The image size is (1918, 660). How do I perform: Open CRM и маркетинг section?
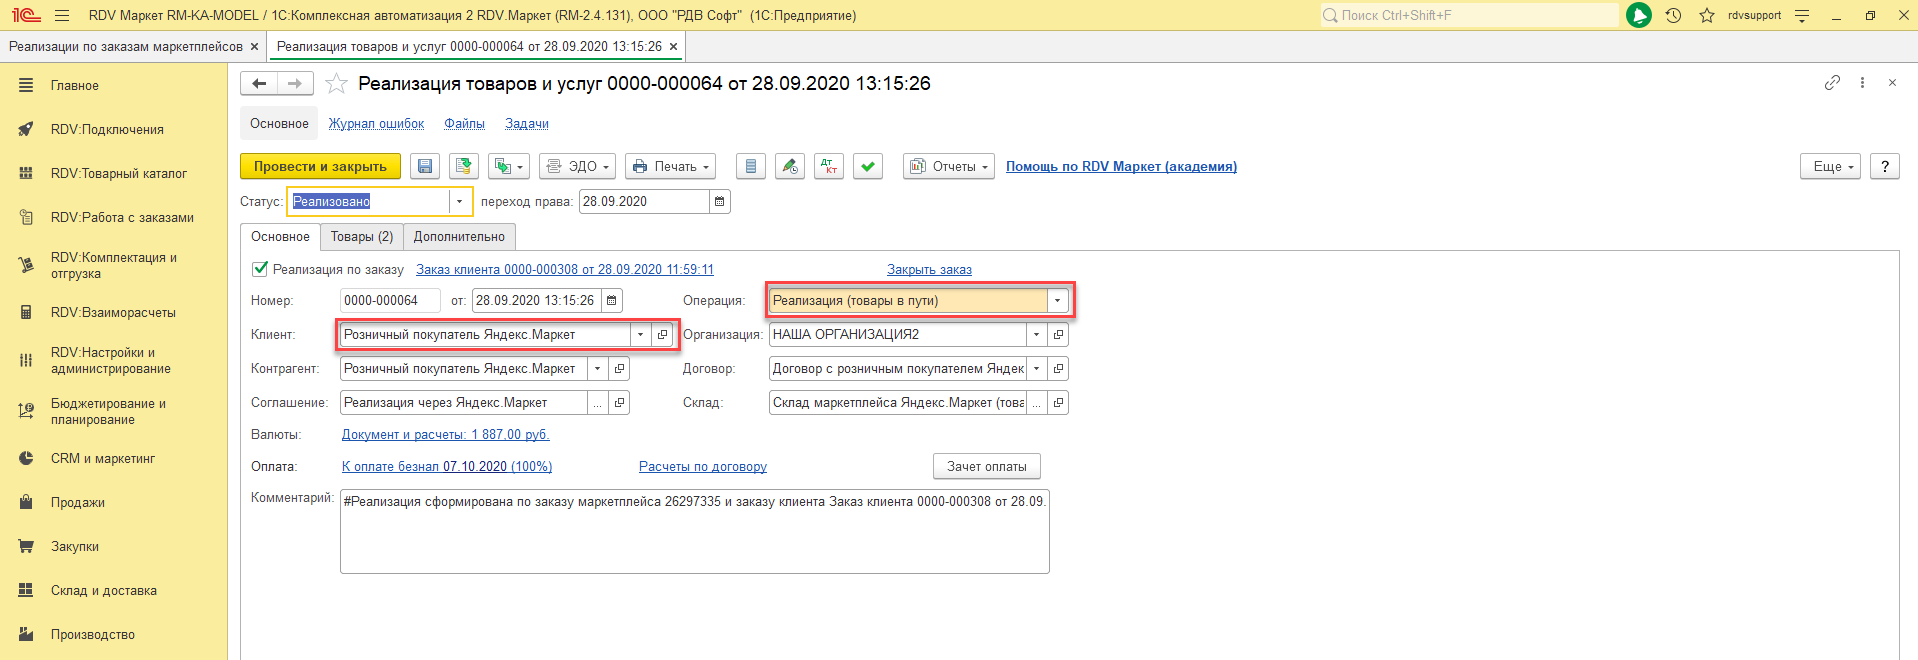pyautogui.click(x=113, y=459)
